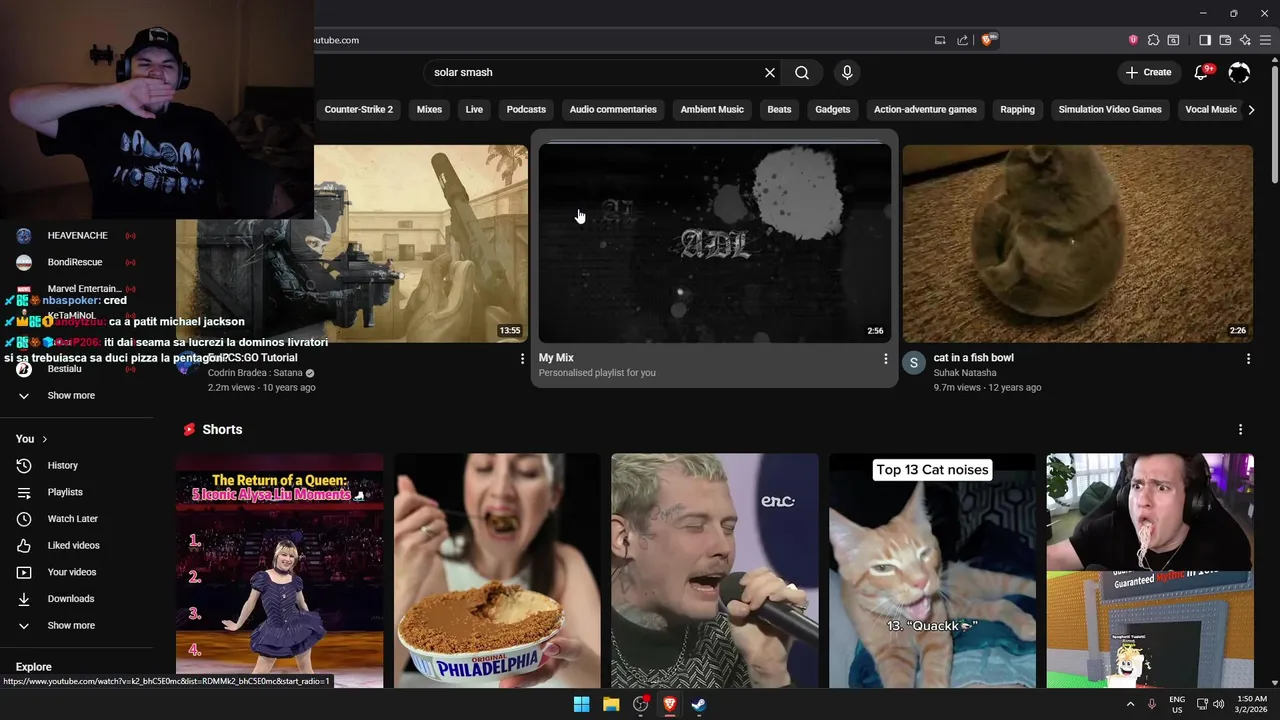1280x720 pixels.
Task: Select the Mixes filter chip
Action: tap(429, 109)
